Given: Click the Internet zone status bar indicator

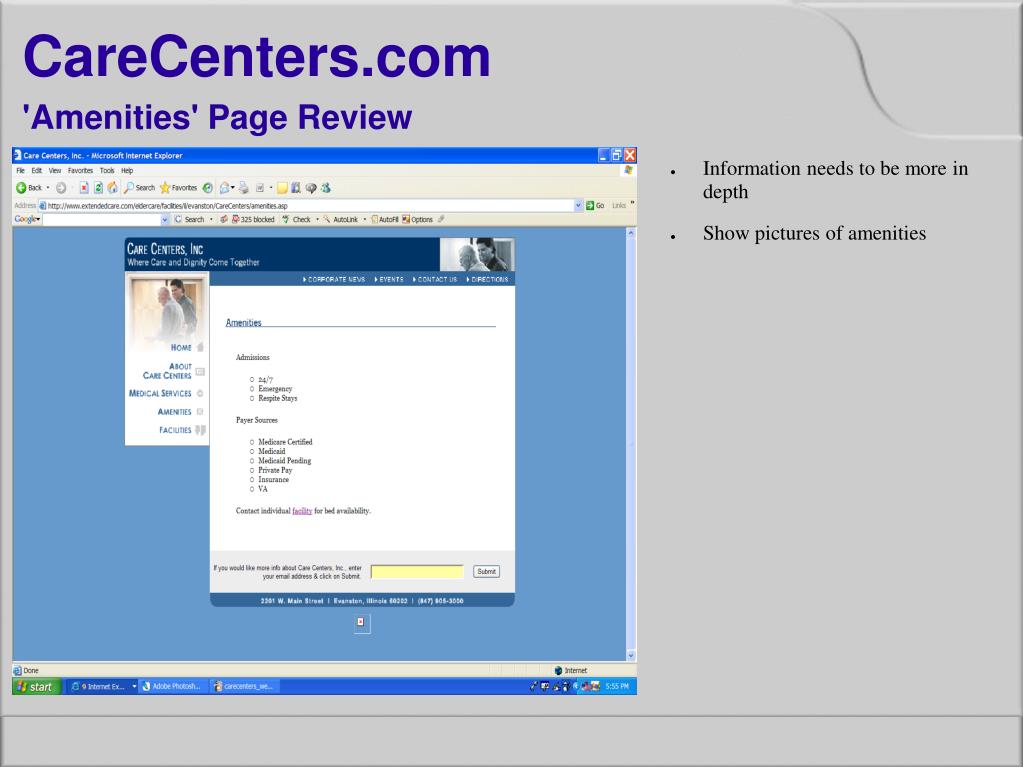Looking at the screenshot, I should point(570,670).
